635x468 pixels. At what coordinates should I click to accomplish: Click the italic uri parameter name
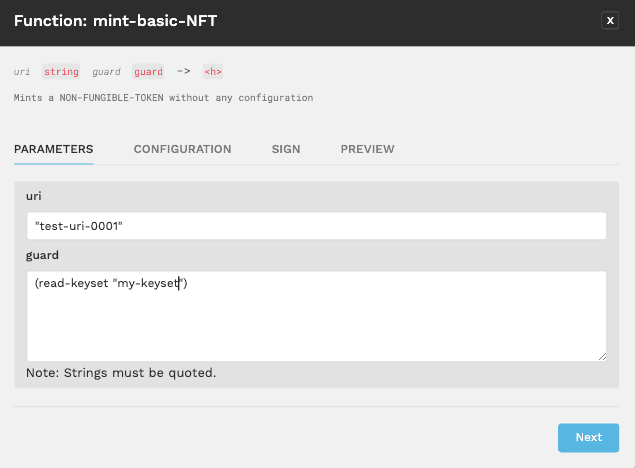pyautogui.click(x=21, y=72)
